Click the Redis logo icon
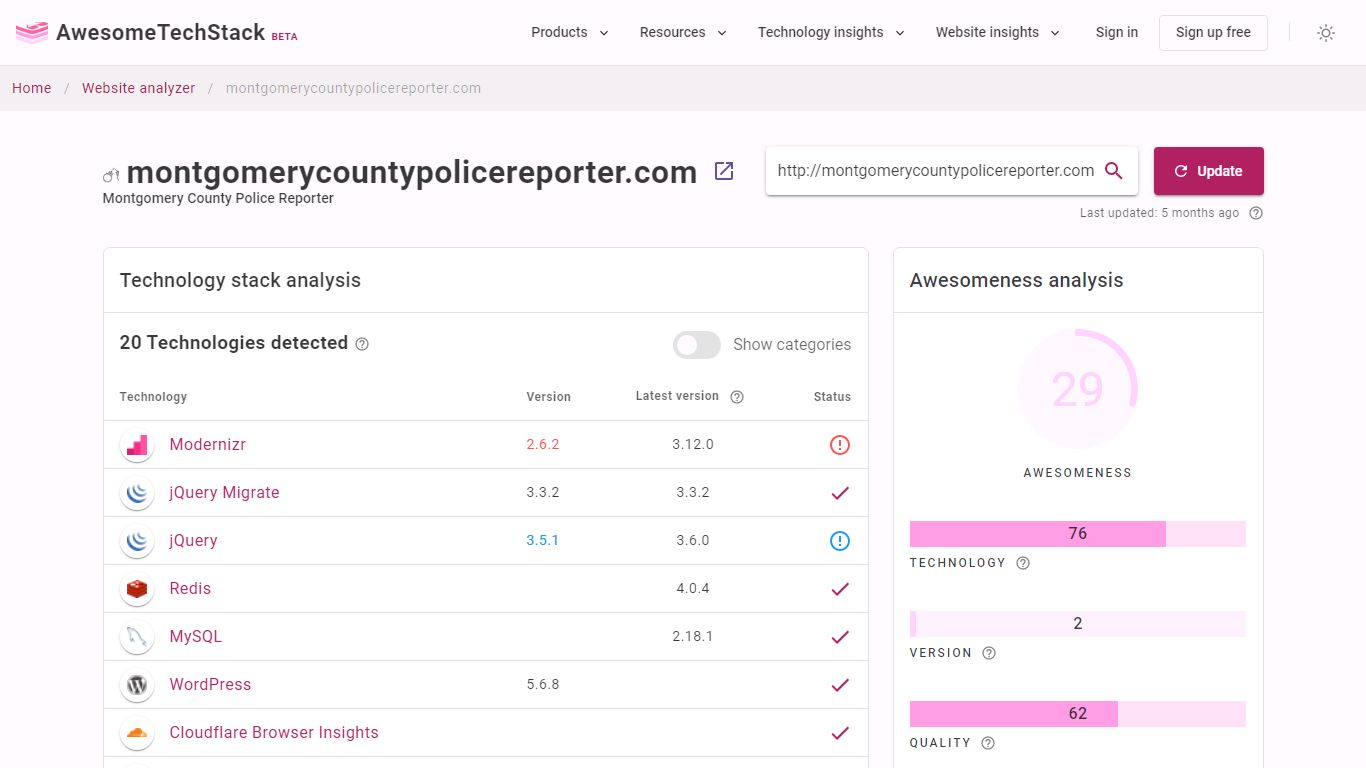 point(137,589)
